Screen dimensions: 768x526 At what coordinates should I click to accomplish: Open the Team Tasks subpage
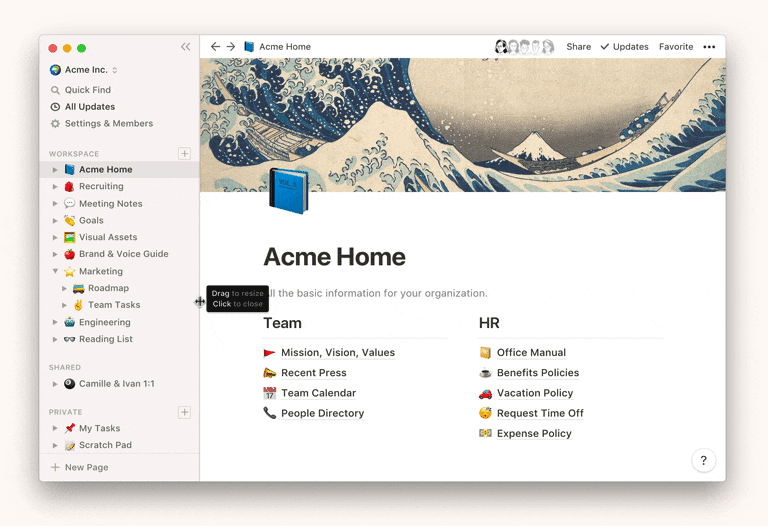coord(114,305)
